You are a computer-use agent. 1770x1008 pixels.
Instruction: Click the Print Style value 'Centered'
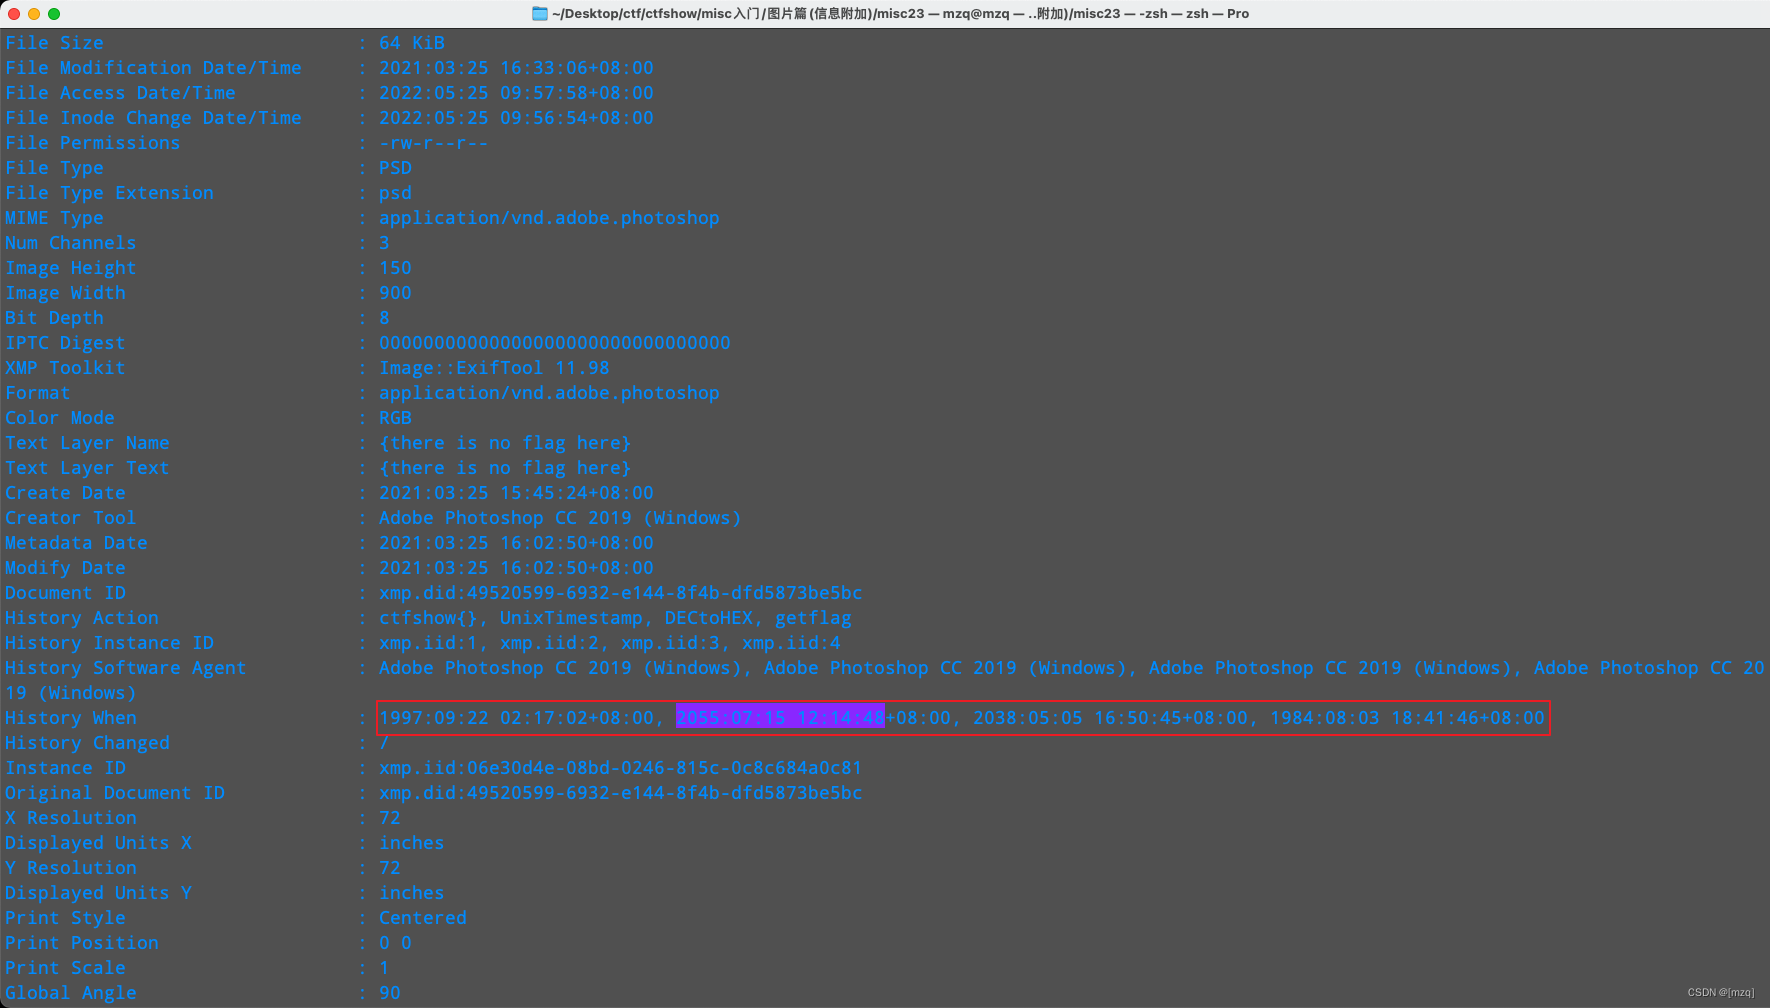(423, 918)
